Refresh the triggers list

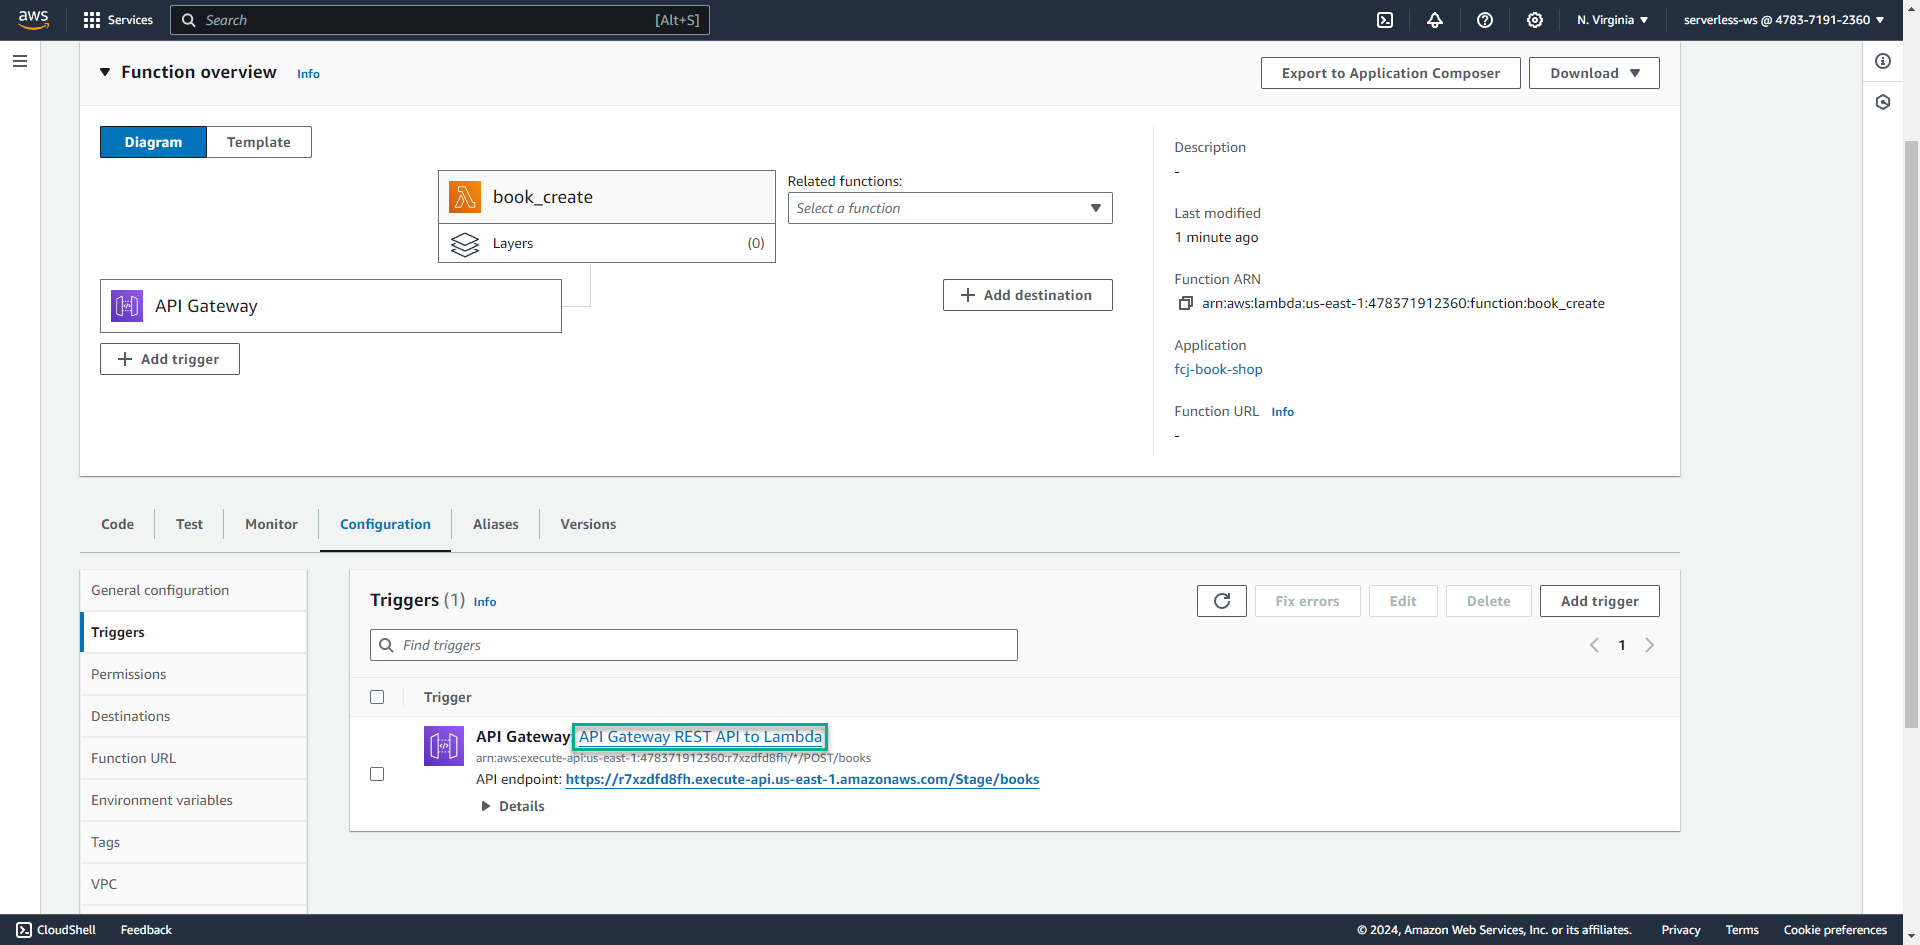coord(1222,601)
